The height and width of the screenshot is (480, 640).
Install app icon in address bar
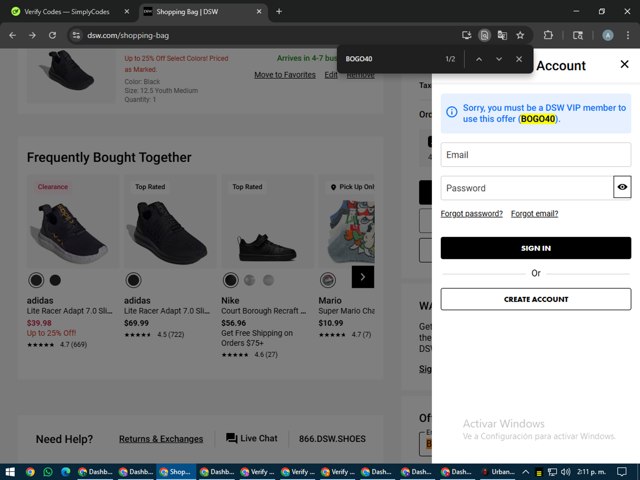point(466,36)
